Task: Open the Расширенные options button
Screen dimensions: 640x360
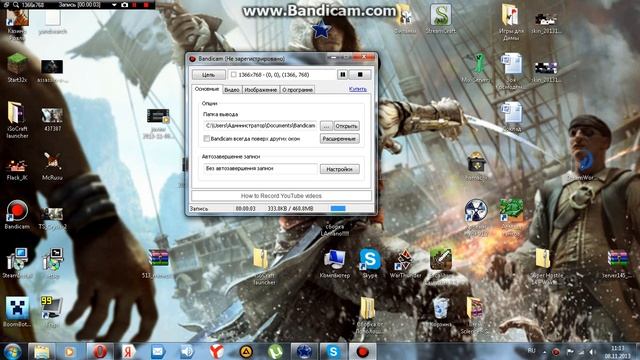Action: (x=340, y=139)
